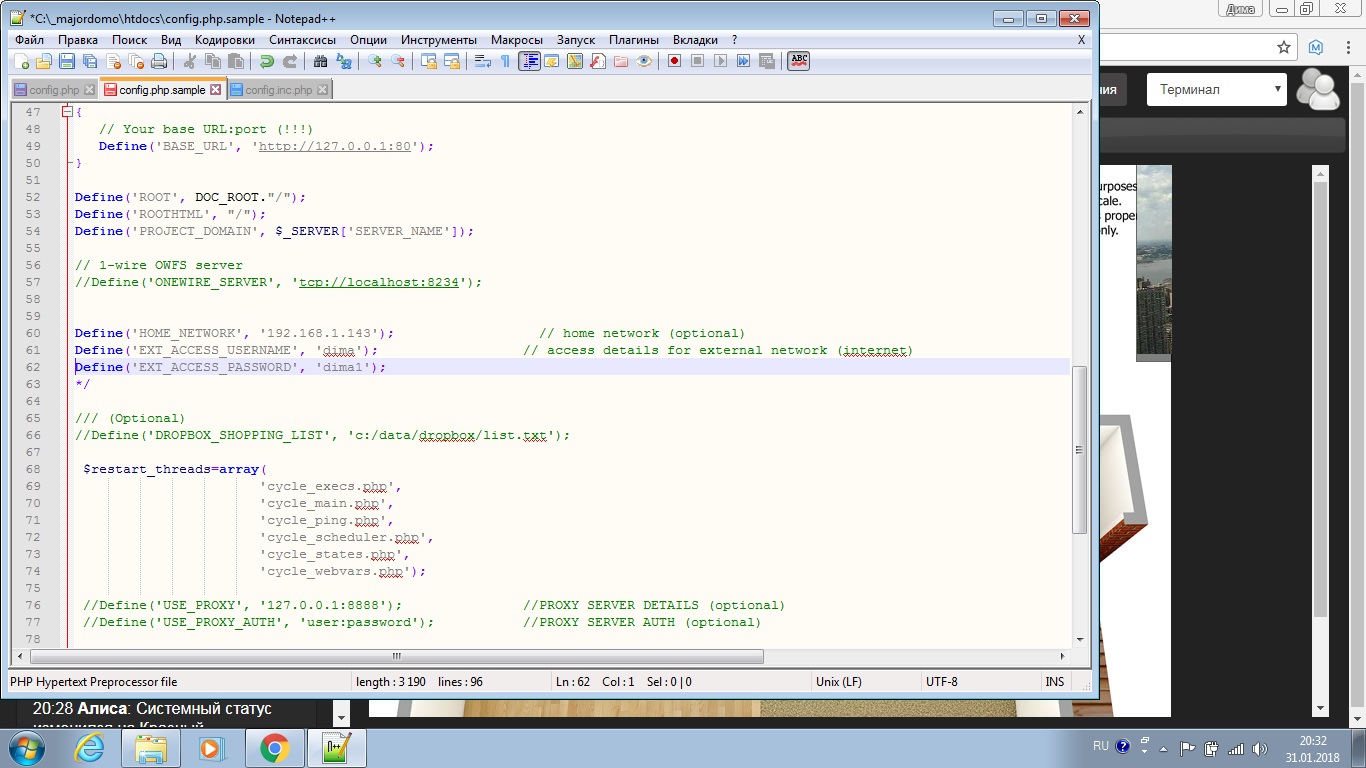Collapse the code fold at line 47
This screenshot has width=1366, height=768.
click(x=67, y=112)
